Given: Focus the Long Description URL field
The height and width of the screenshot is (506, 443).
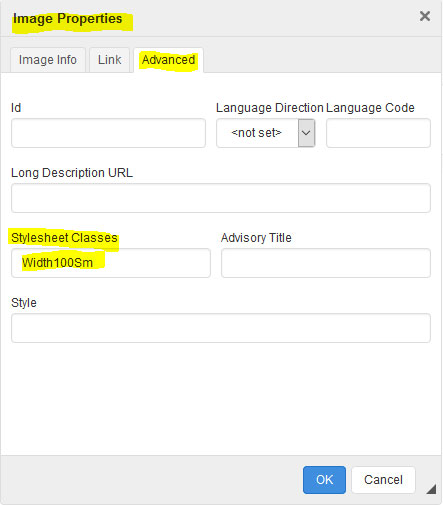Looking at the screenshot, I should pyautogui.click(x=221, y=198).
